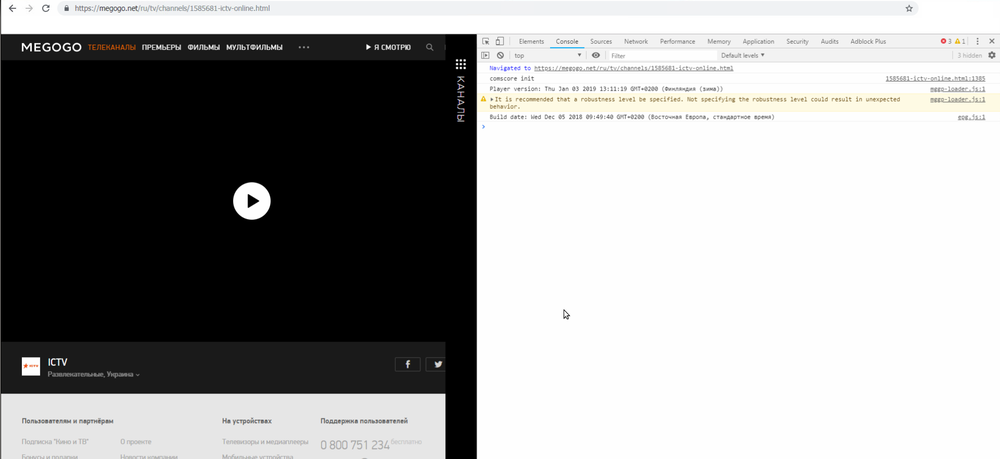Select the address bar URL field
Viewport: 1000px width, 459px height.
pos(488,8)
